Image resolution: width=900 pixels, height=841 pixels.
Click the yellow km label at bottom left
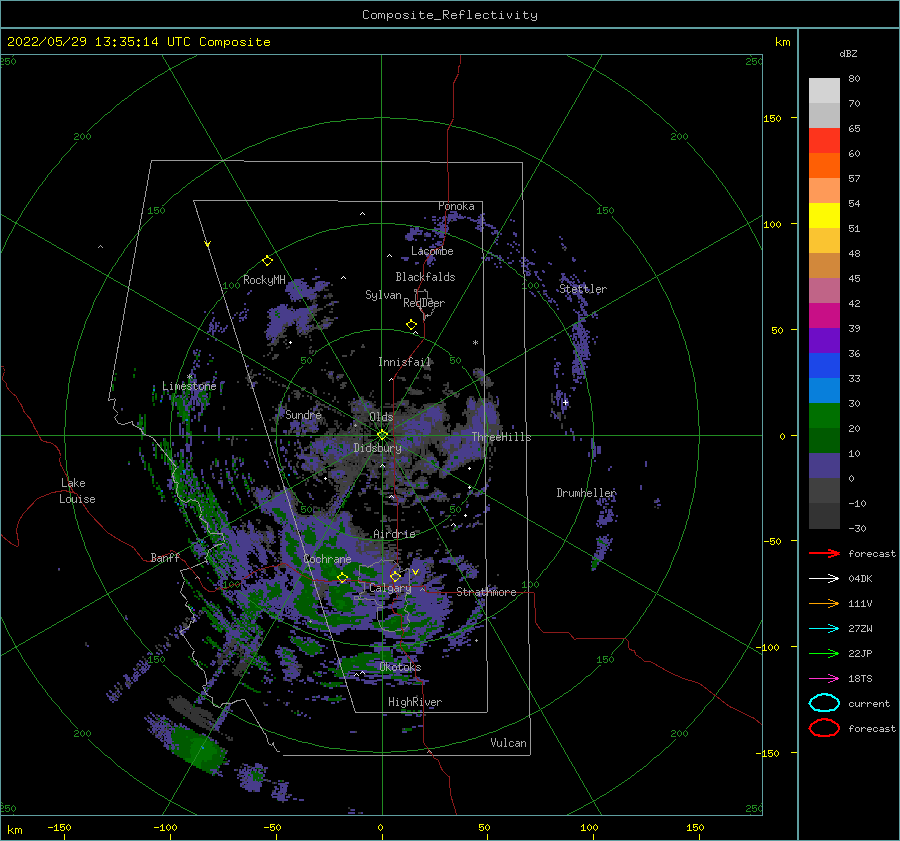coord(14,830)
